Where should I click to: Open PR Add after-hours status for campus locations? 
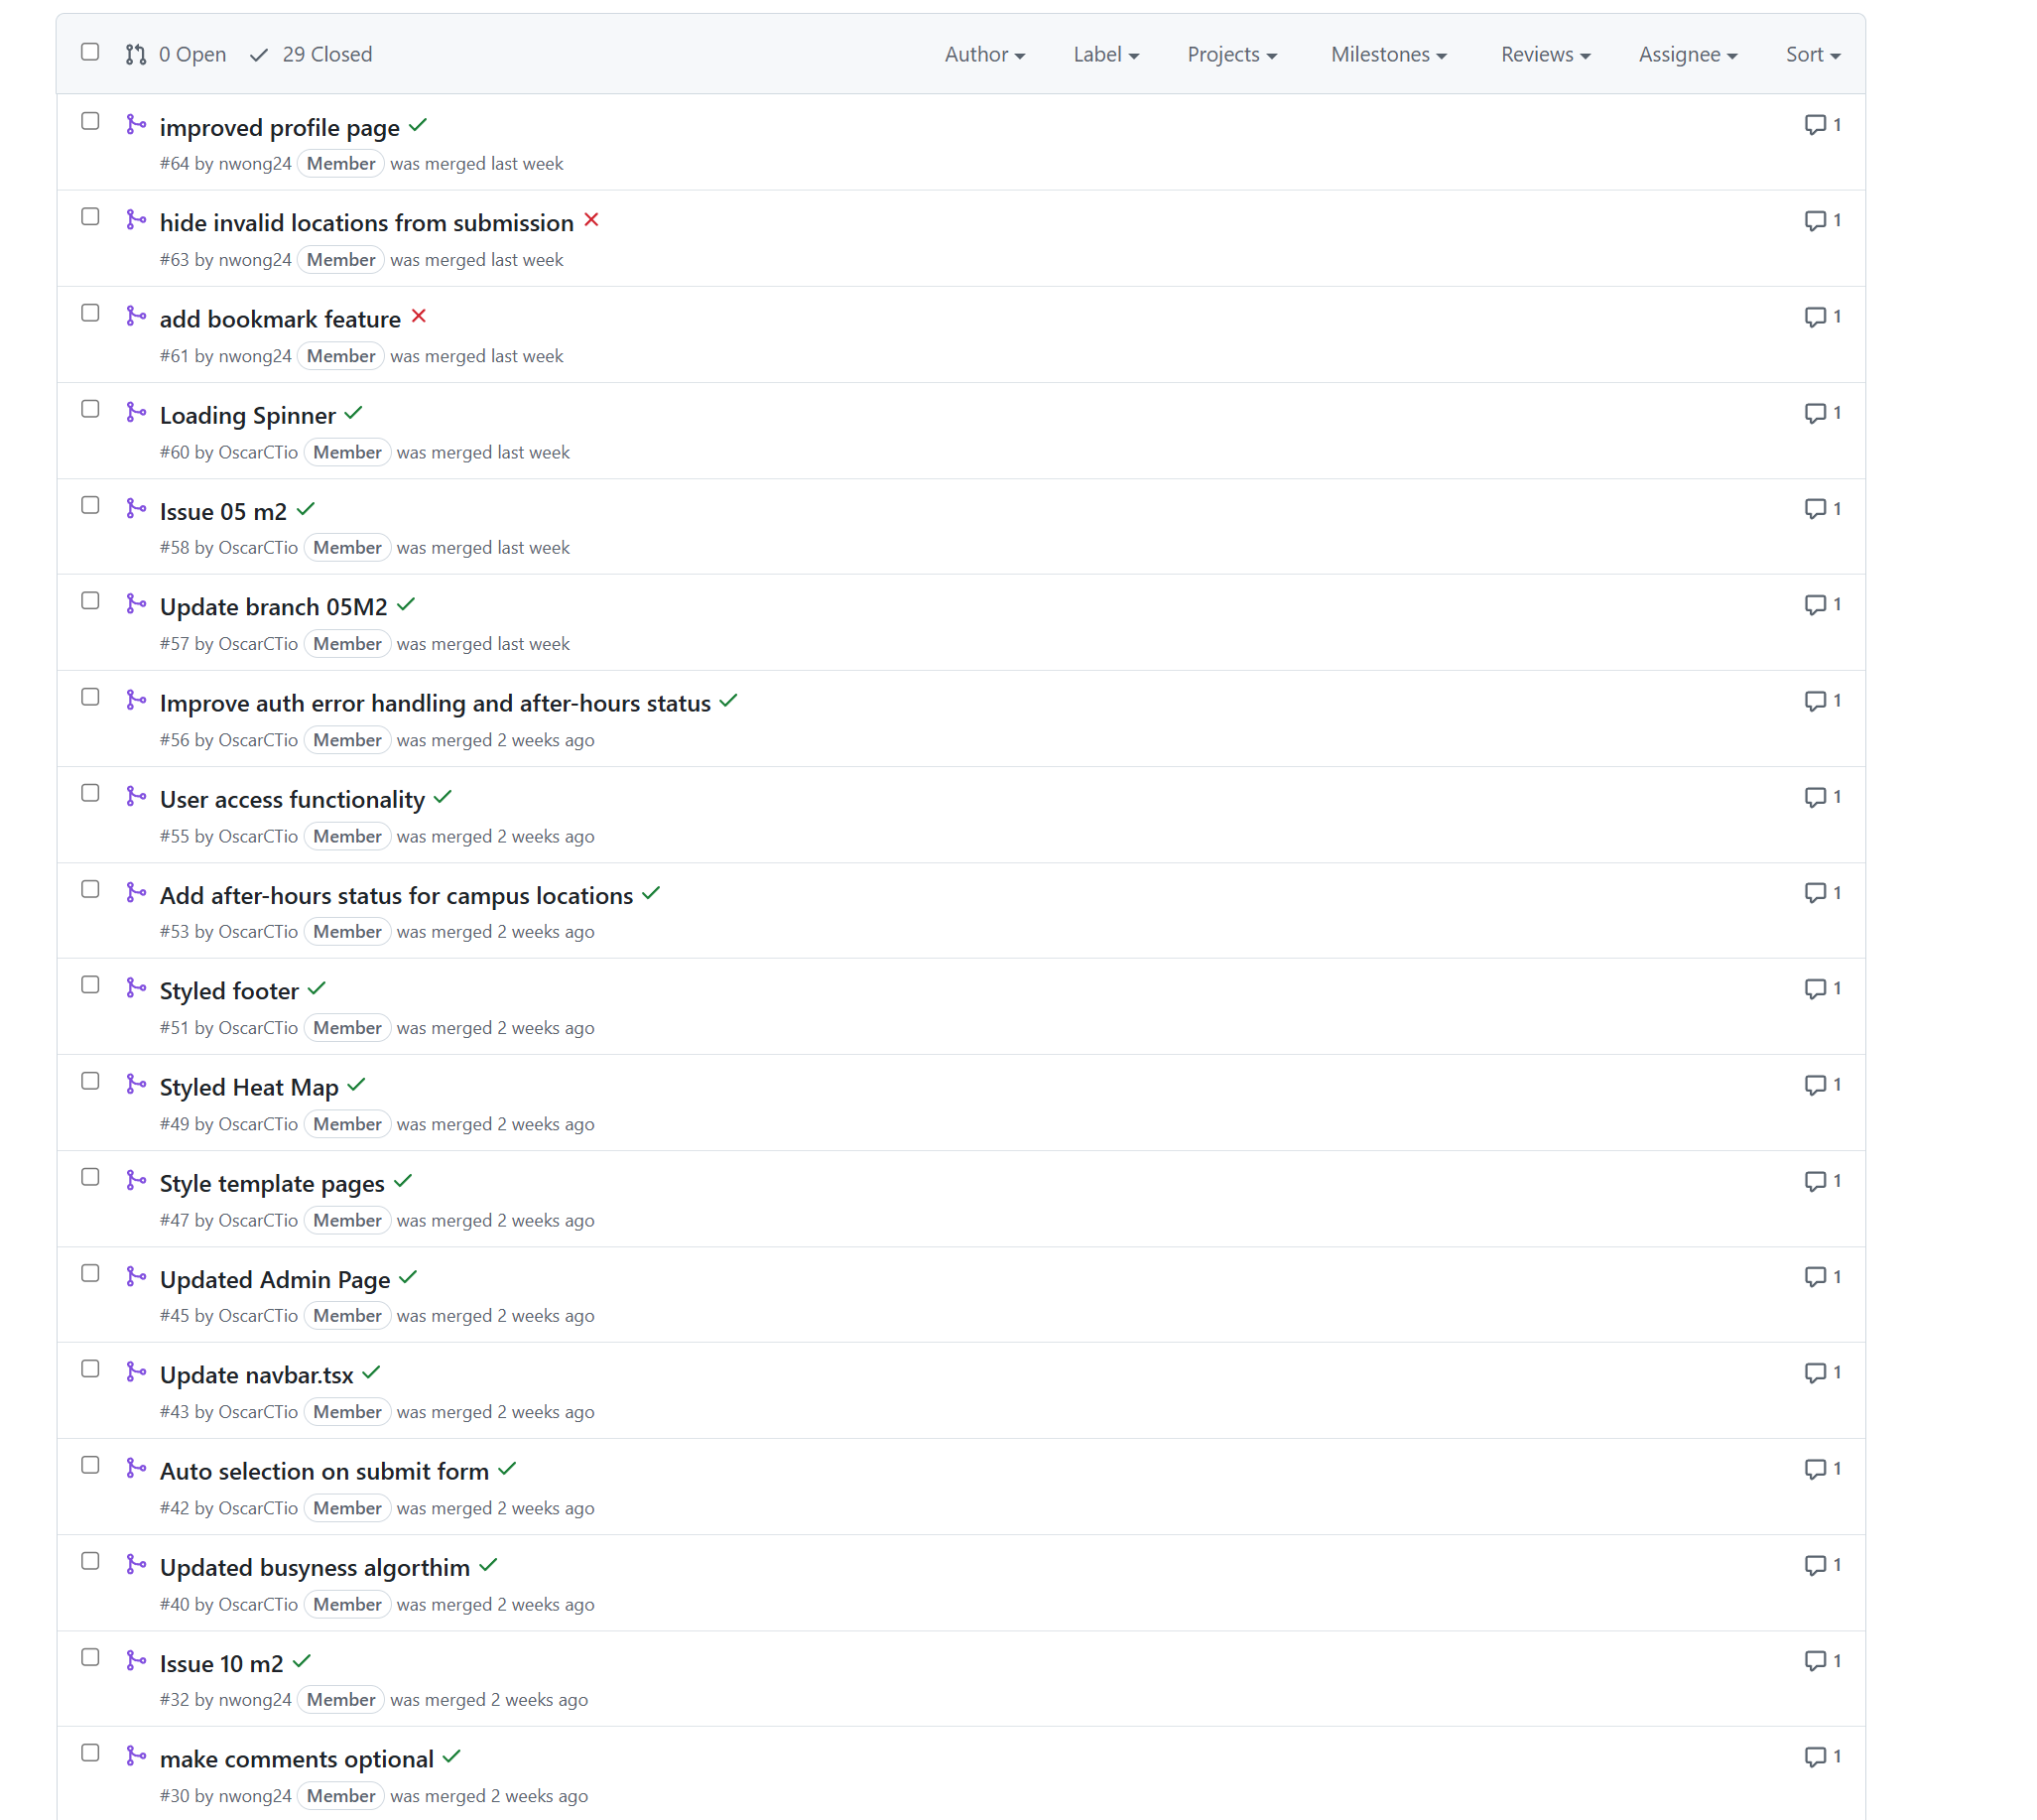(x=396, y=896)
